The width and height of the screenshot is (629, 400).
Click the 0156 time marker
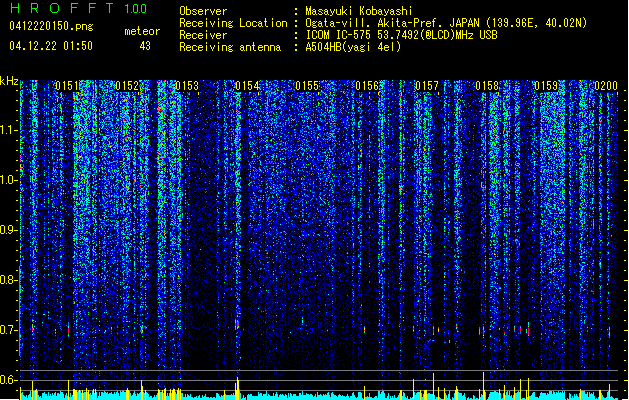[x=367, y=86]
